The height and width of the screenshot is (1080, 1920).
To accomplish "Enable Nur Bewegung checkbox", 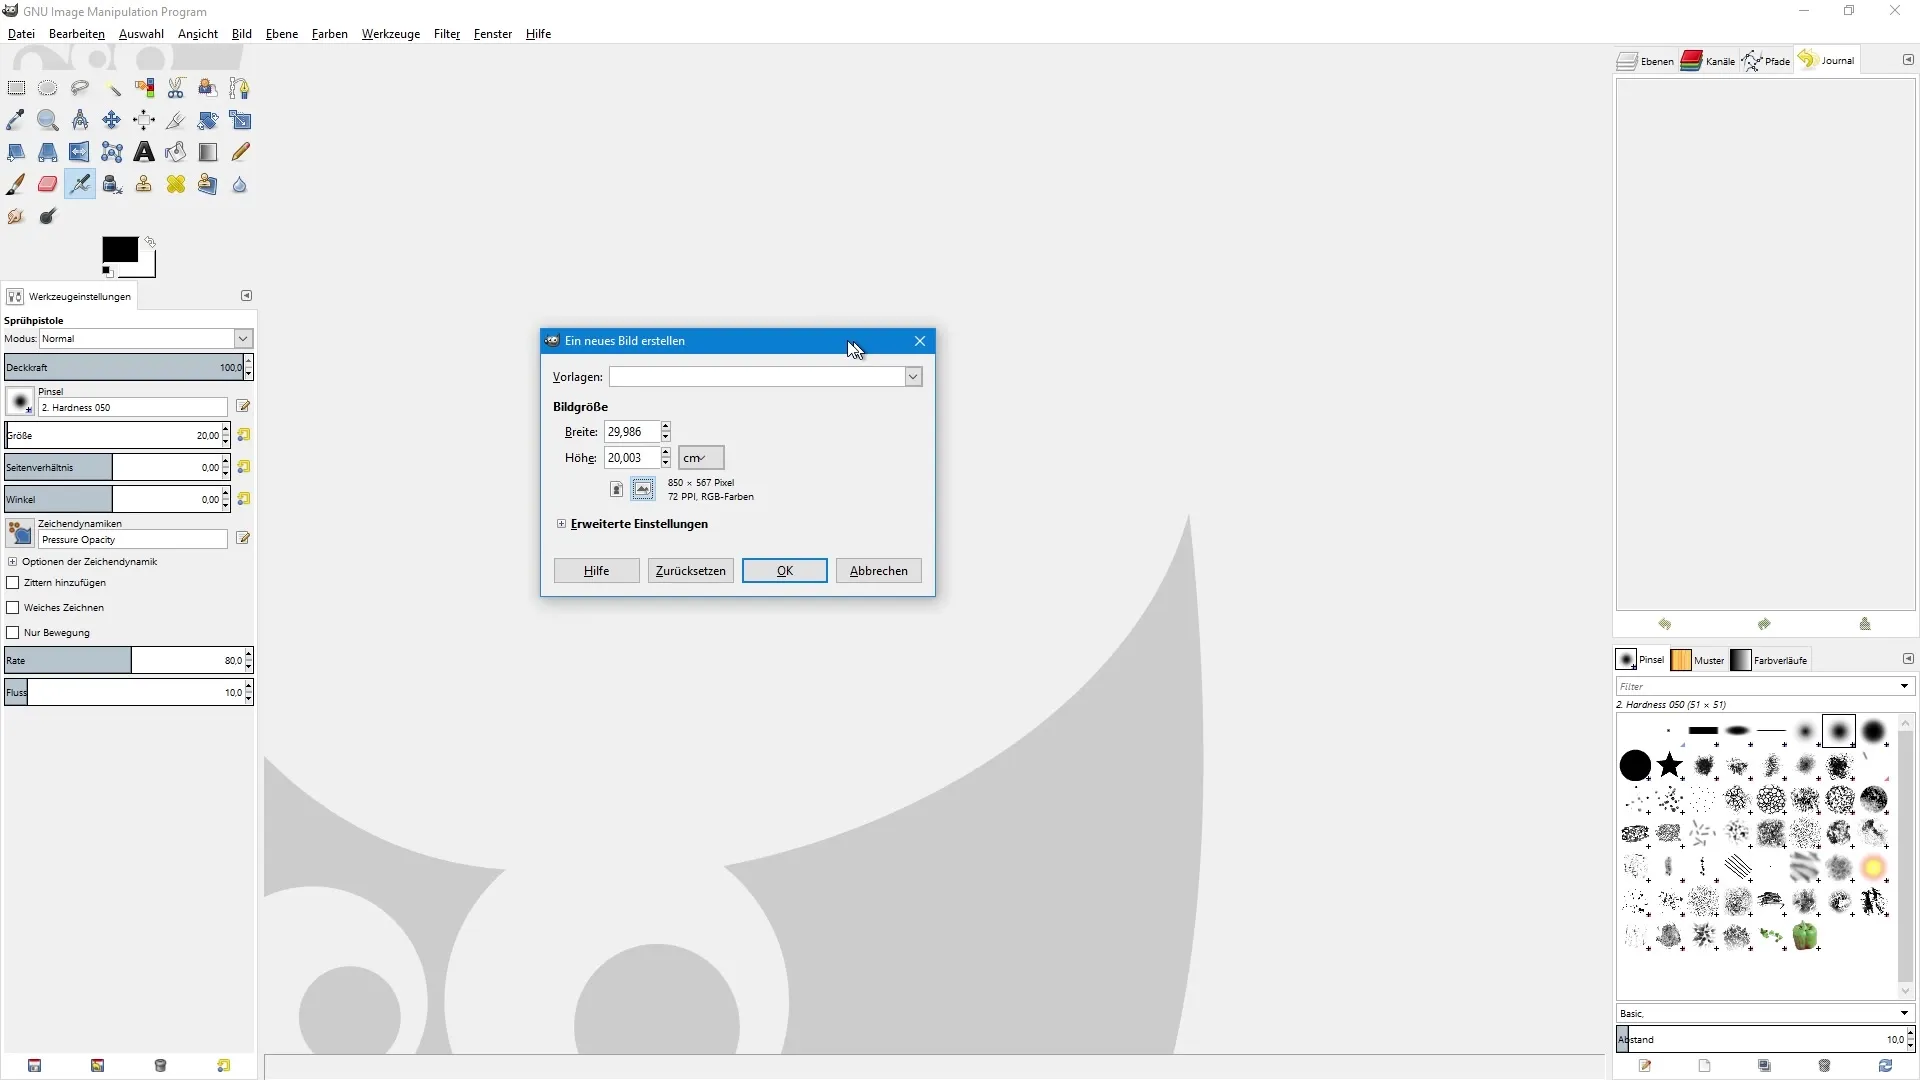I will click(x=13, y=632).
